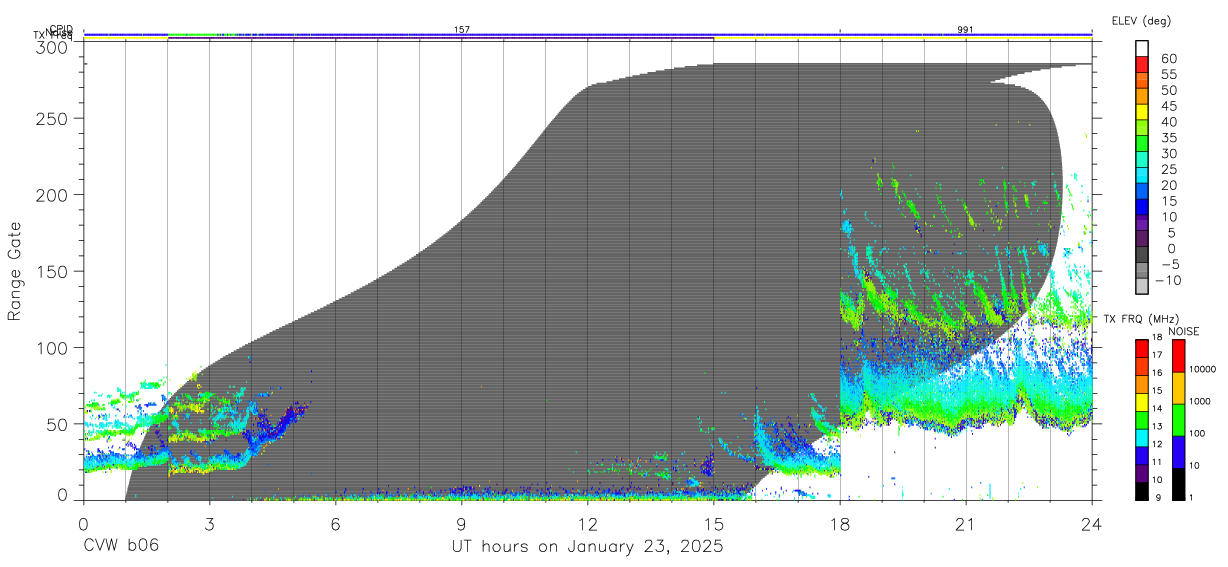The height and width of the screenshot is (567, 1228).
Task: Click the green block of the NOISE scale
Action: 1179,420
